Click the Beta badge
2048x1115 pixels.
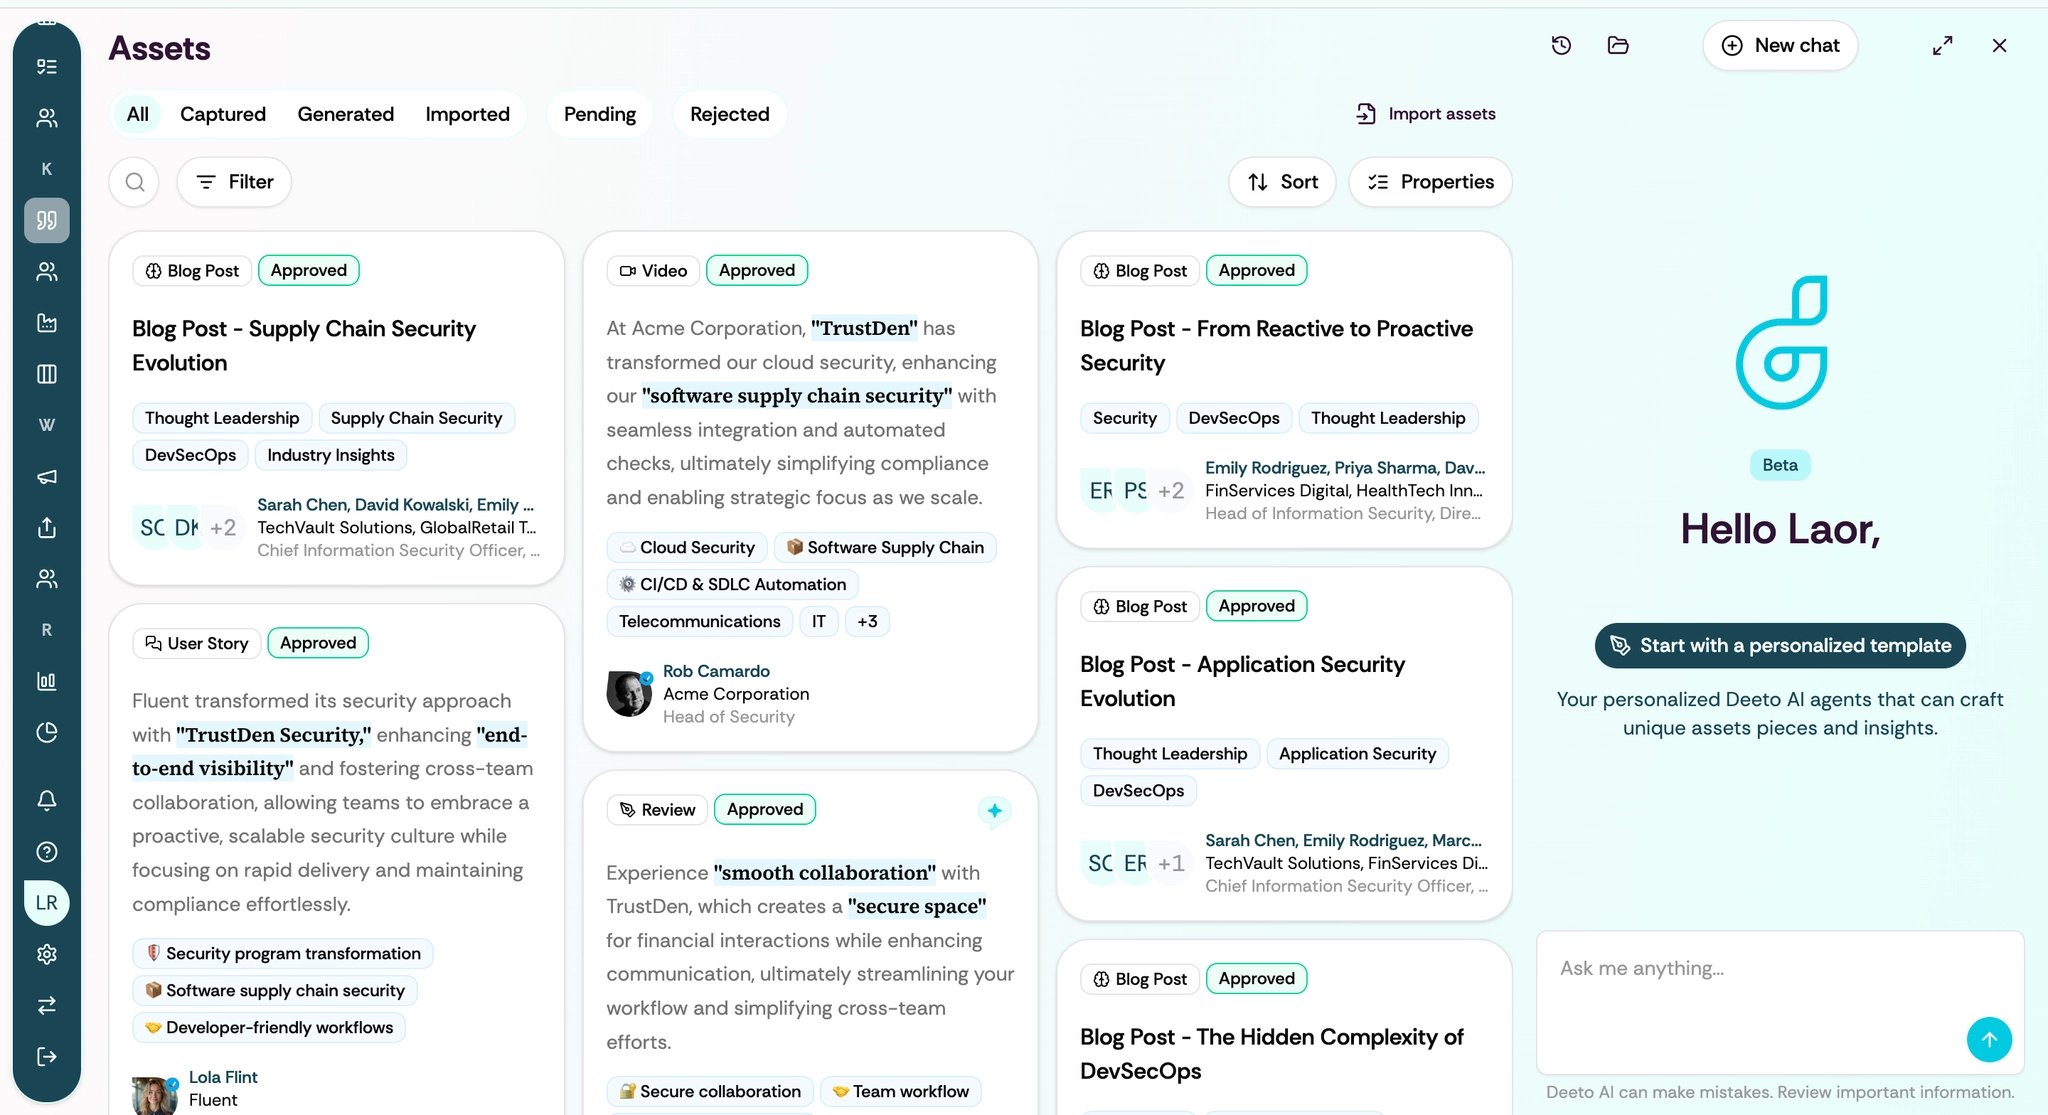[1780, 465]
